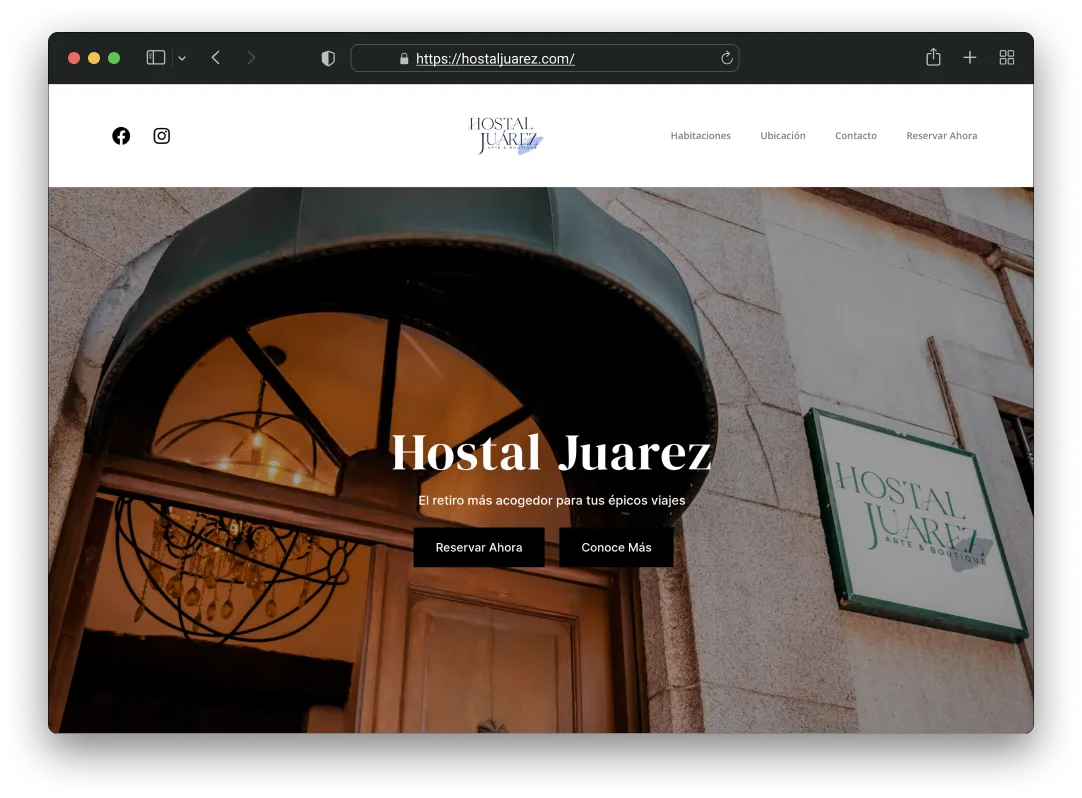This screenshot has height=798, width=1082.
Task: Click the Hostal Juarez logo
Action: (x=504, y=135)
